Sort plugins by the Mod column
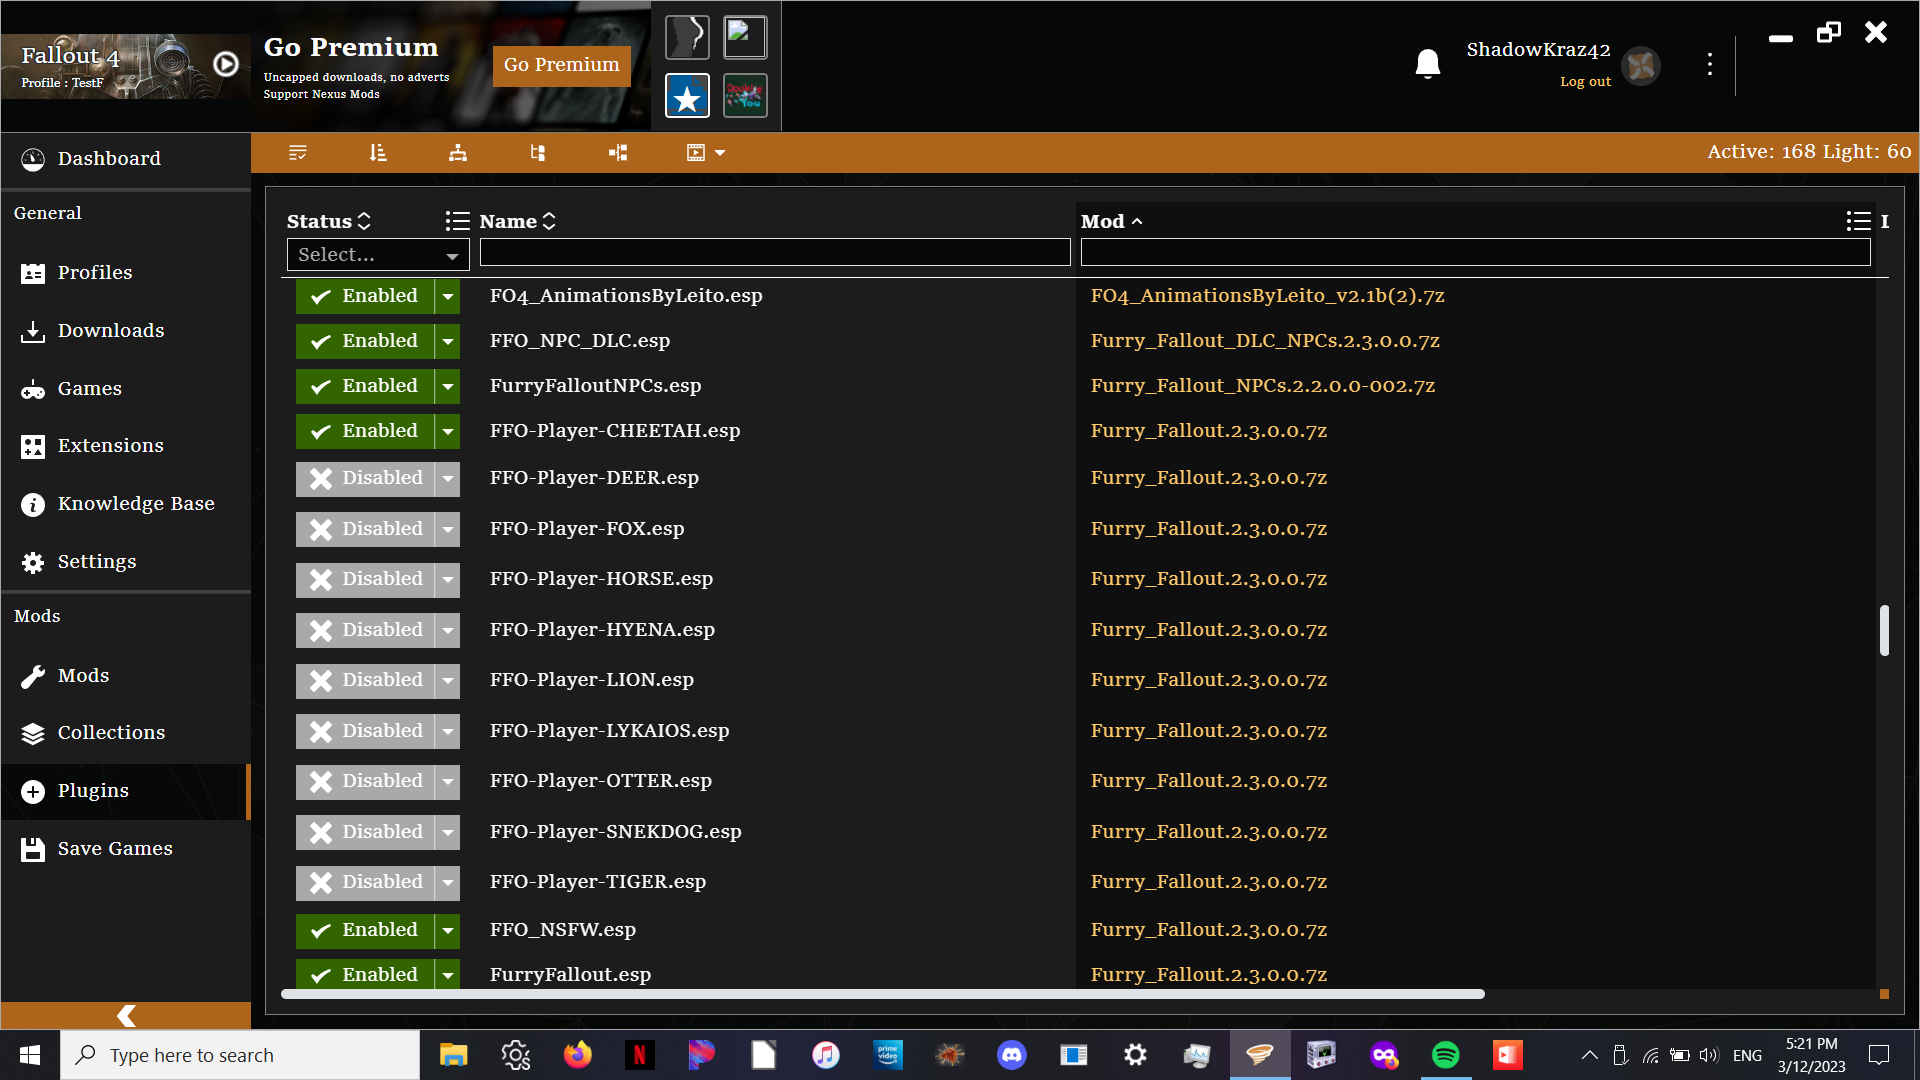 [x=1111, y=221]
